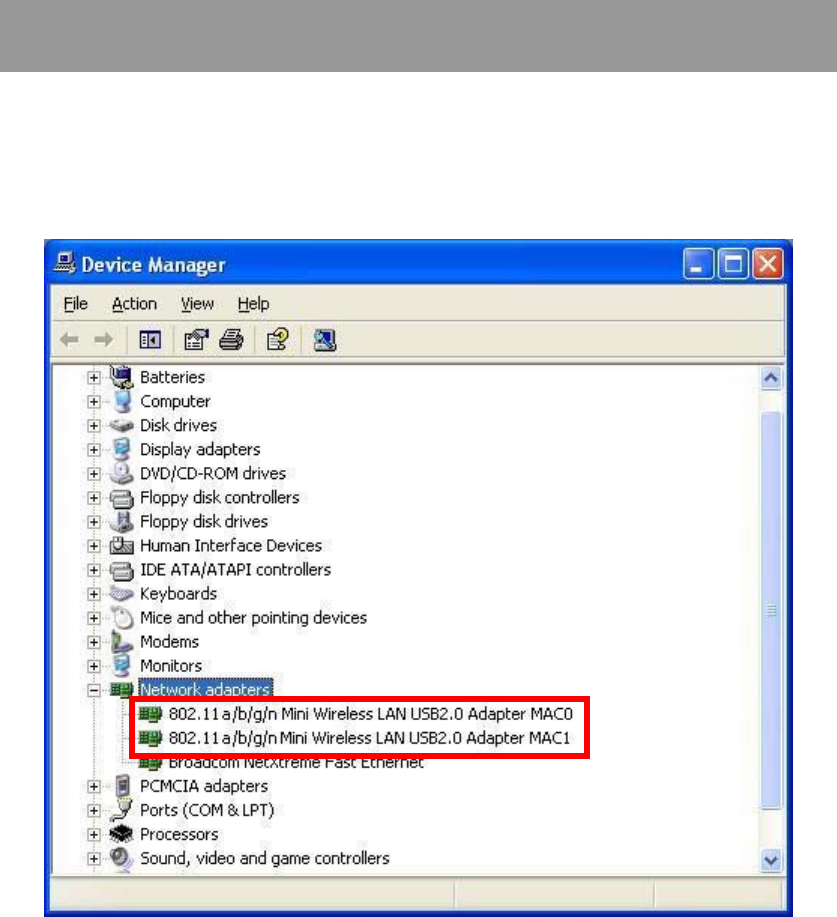Expand Sound, video and game controllers node
This screenshot has height=917, width=837.
pyautogui.click(x=94, y=859)
